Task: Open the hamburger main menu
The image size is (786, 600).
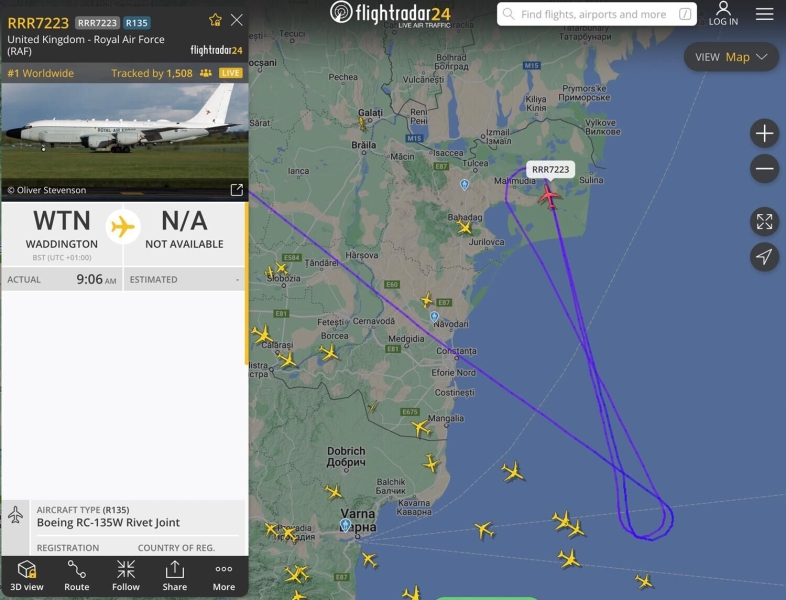Action: 764,14
